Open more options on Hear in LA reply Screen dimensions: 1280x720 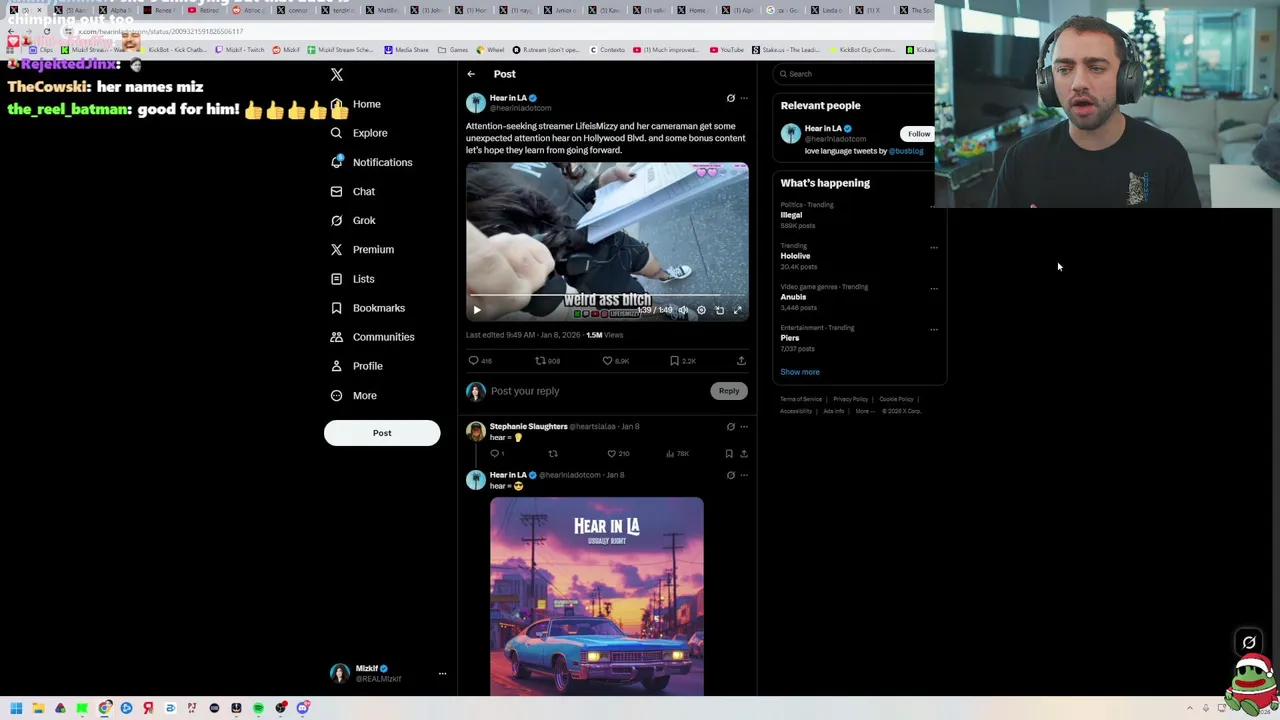point(744,476)
